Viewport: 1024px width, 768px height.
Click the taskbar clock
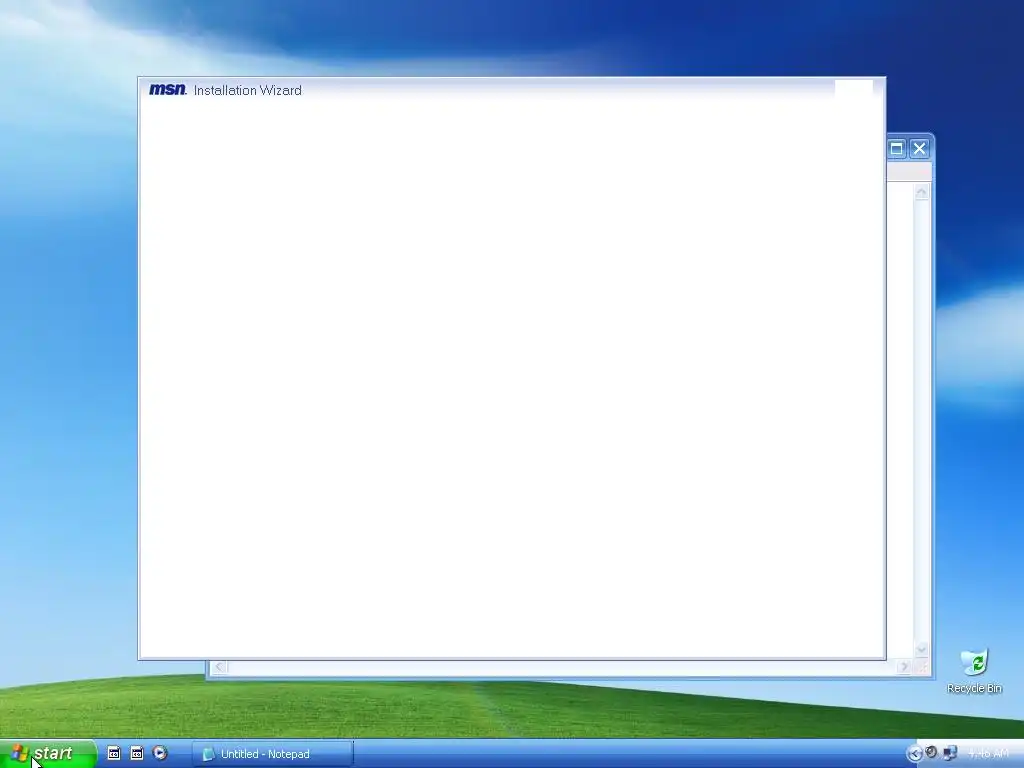[987, 754]
